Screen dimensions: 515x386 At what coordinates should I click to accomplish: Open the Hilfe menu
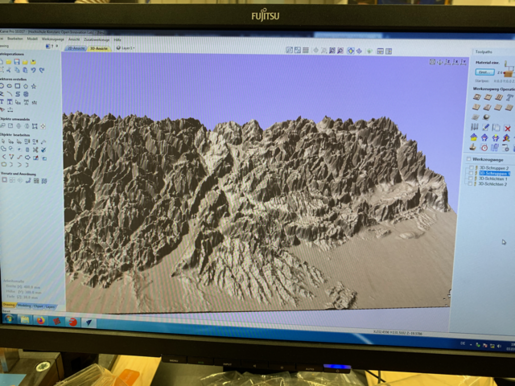[x=117, y=40]
